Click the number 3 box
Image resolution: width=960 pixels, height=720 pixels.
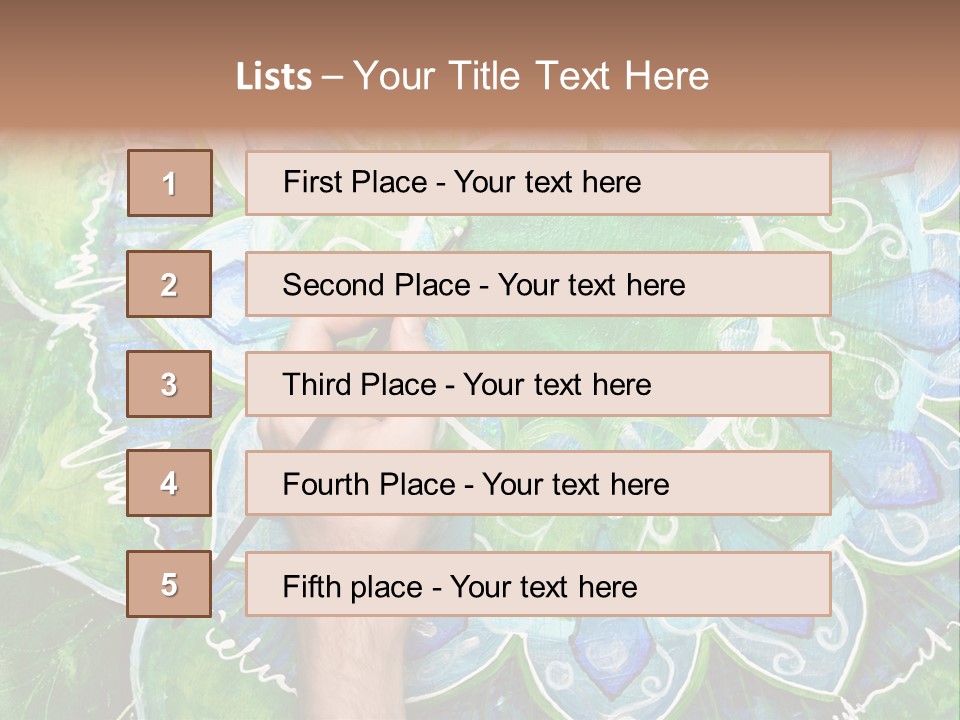(169, 384)
